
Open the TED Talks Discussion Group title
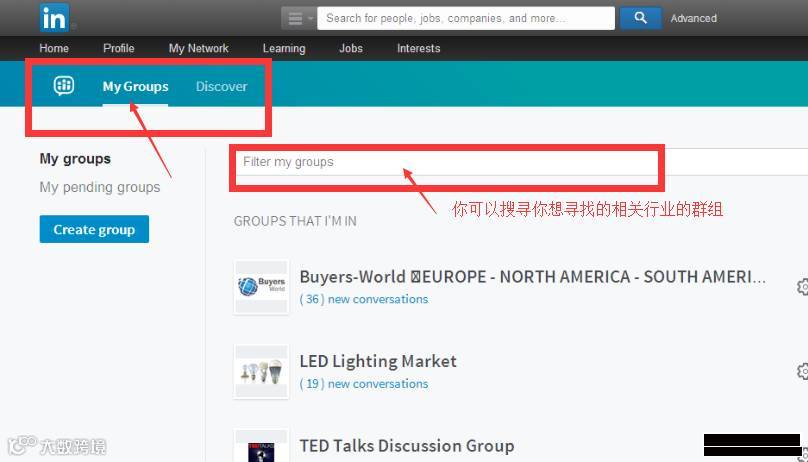point(407,446)
